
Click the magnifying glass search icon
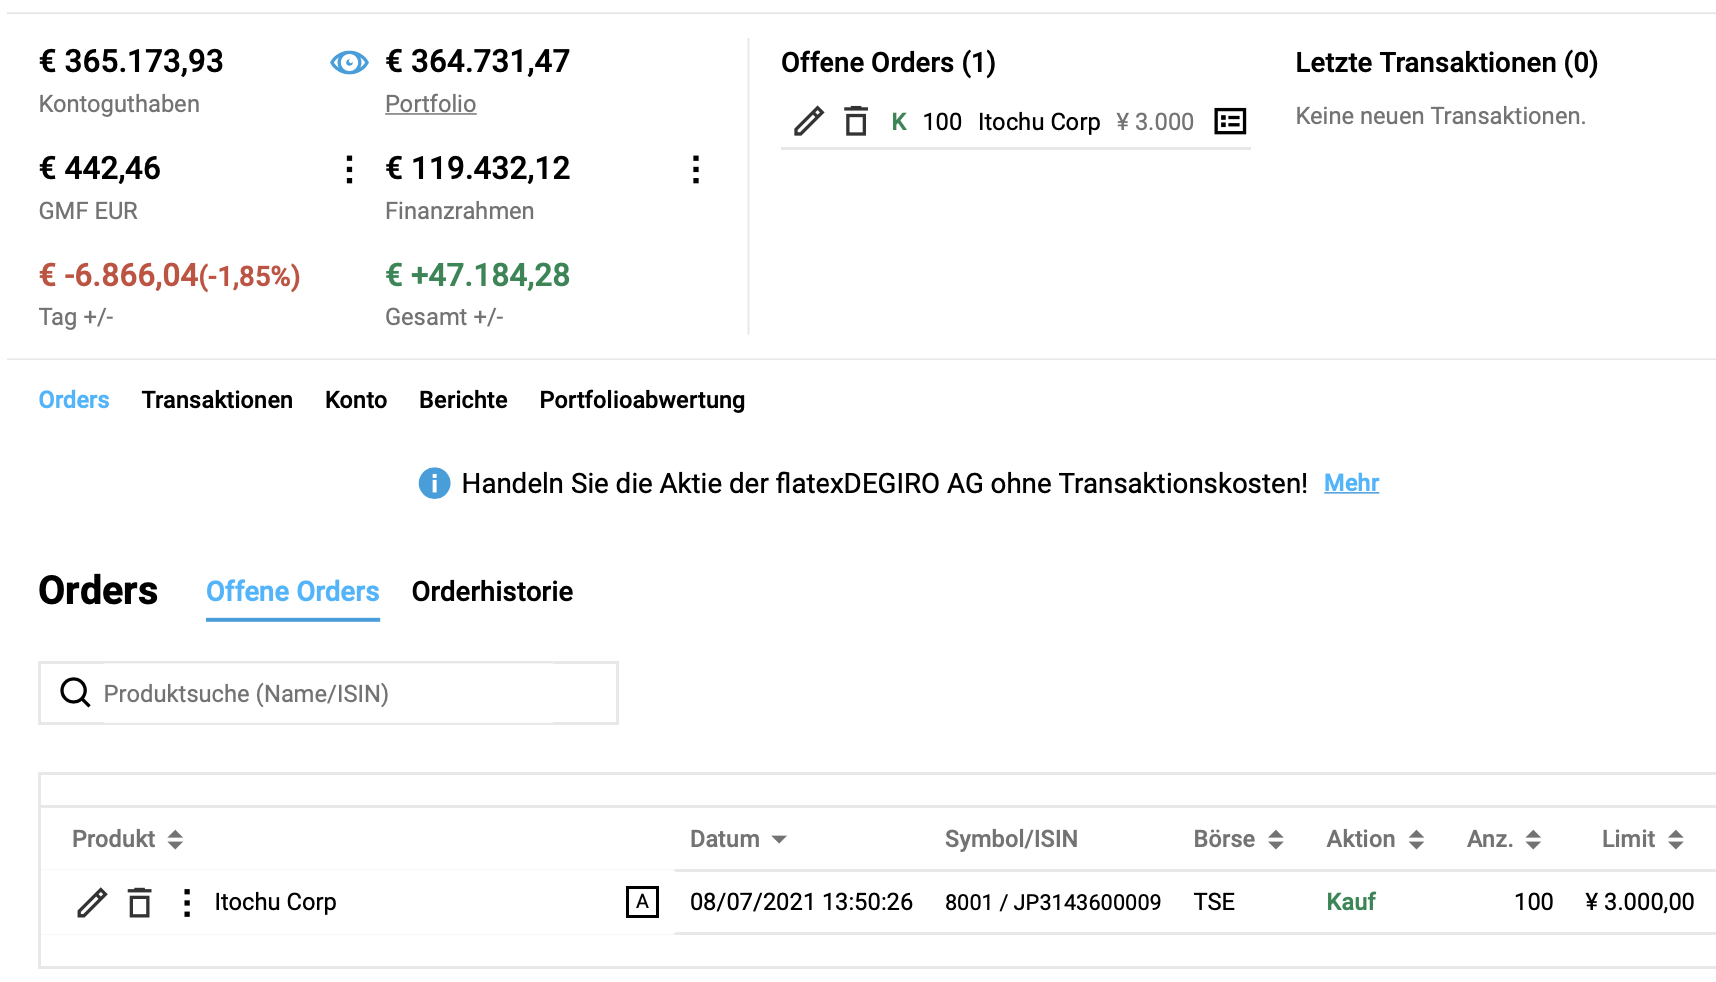pyautogui.click(x=75, y=692)
